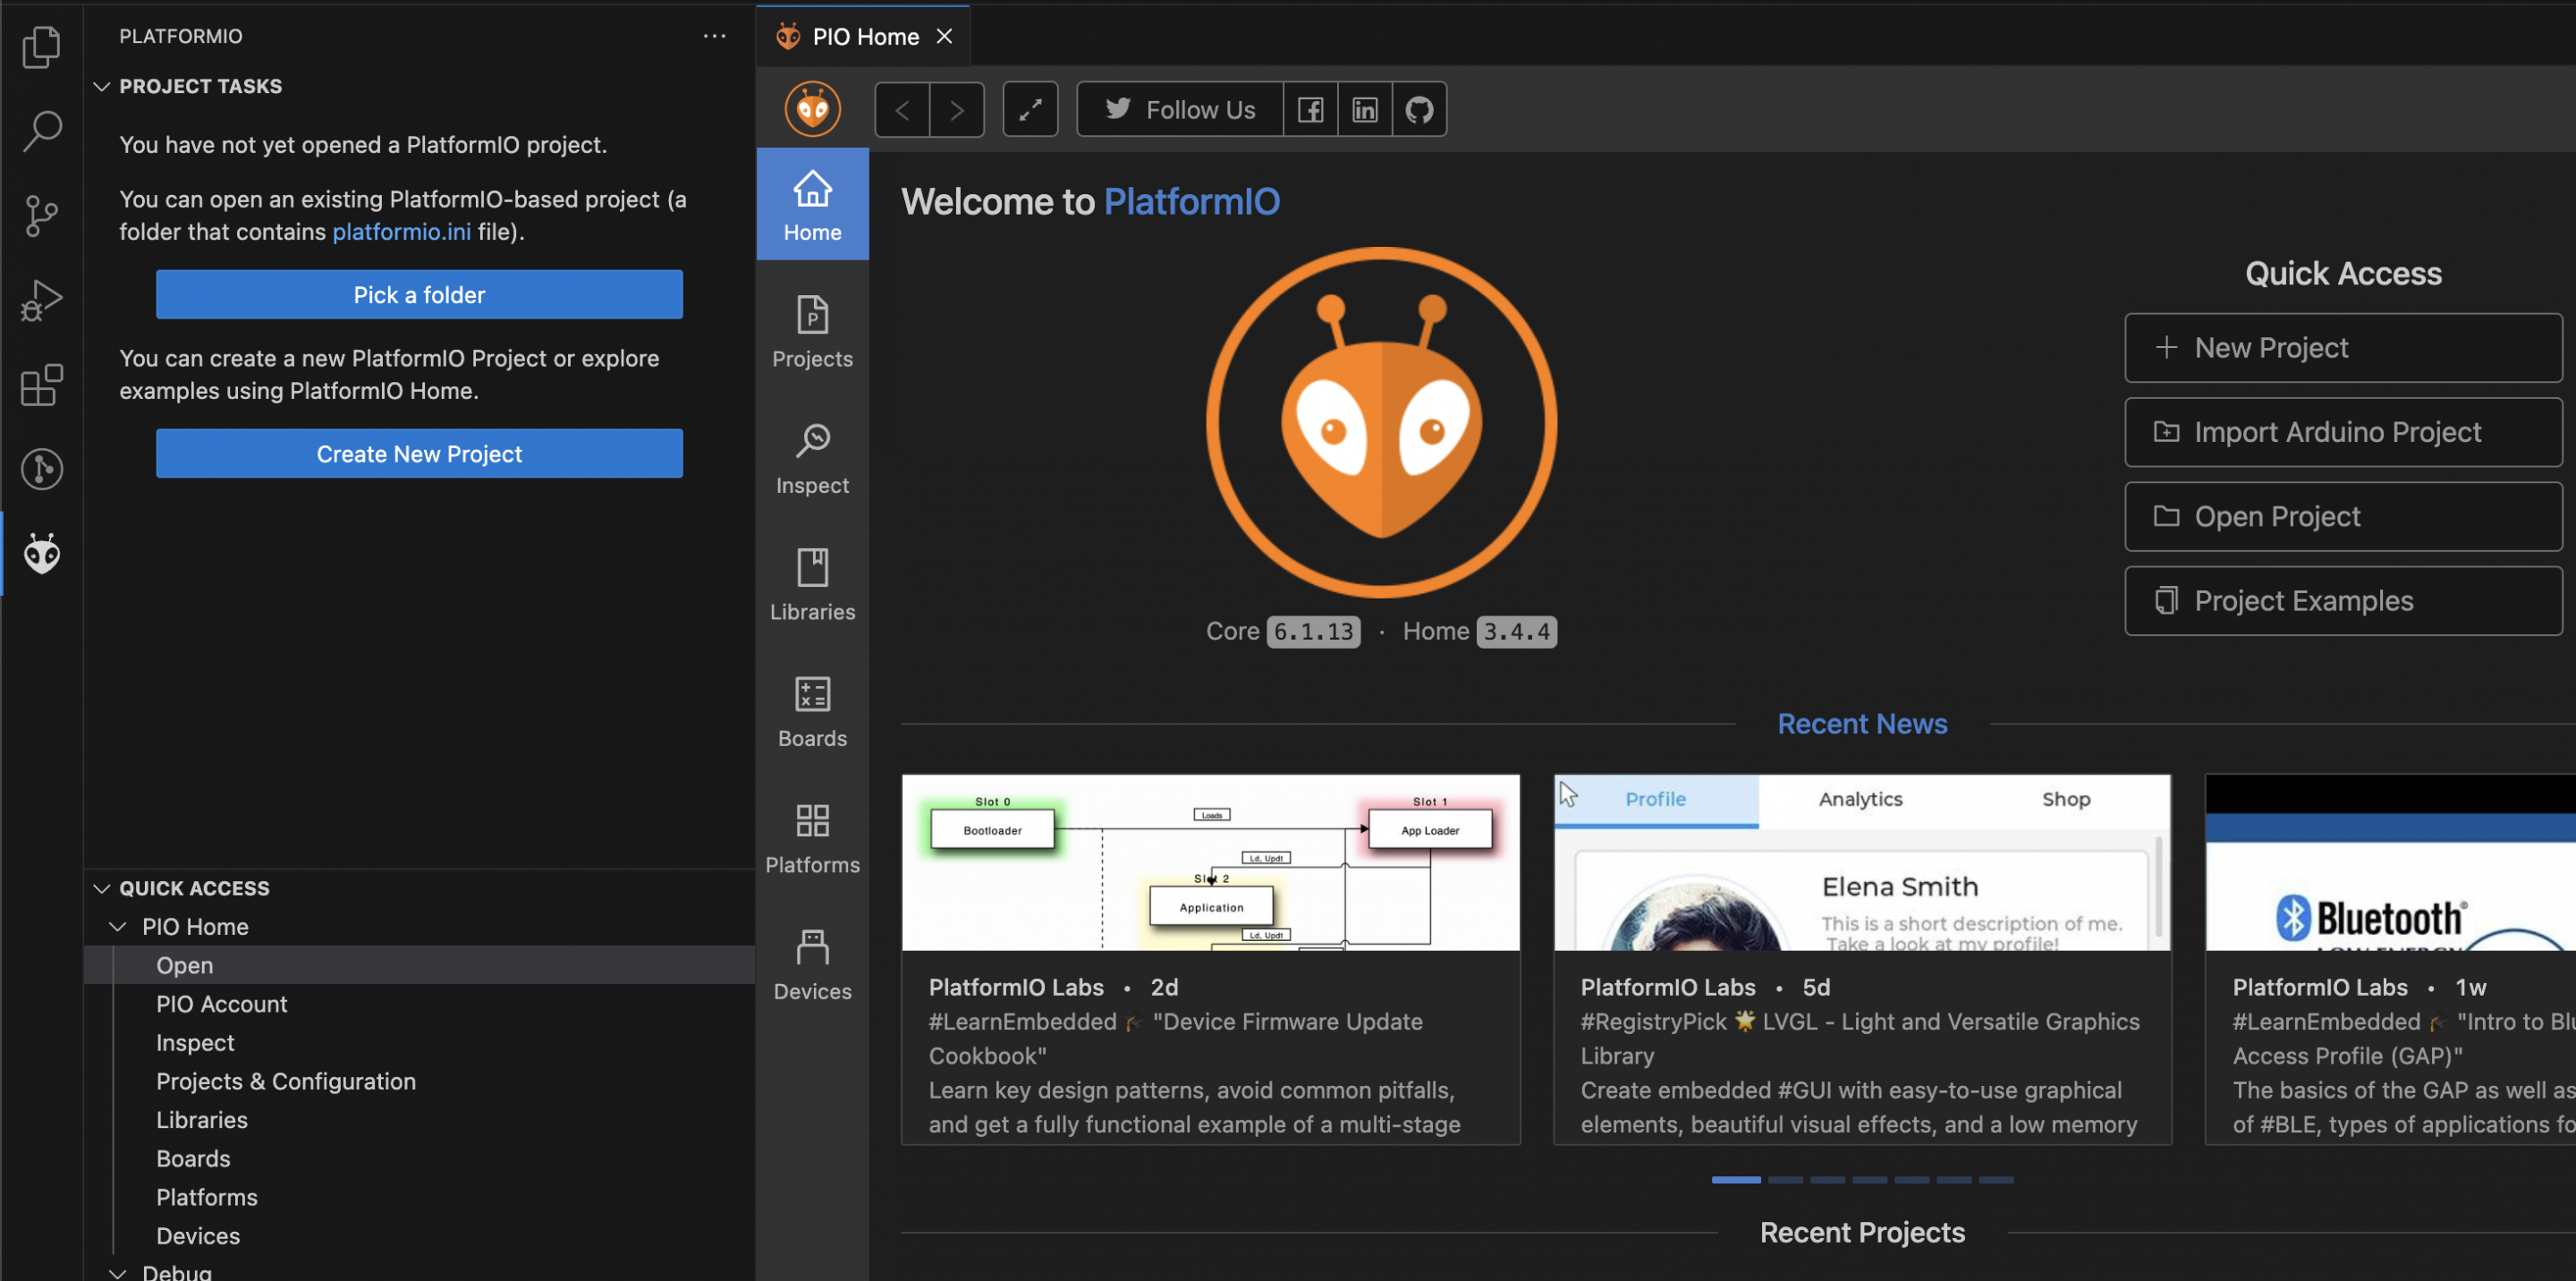Go to Libraries in PIO Home sidebar
Viewport: 2576px width, 1281px height.
point(812,585)
